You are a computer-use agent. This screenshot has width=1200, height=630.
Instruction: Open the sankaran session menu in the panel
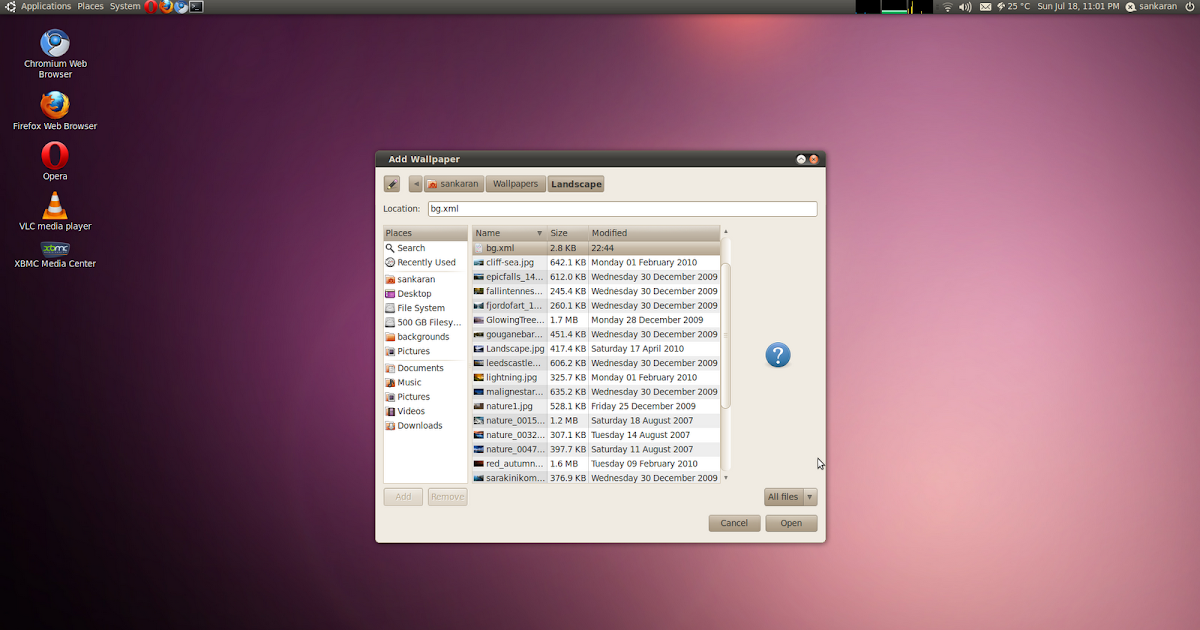tap(1151, 6)
